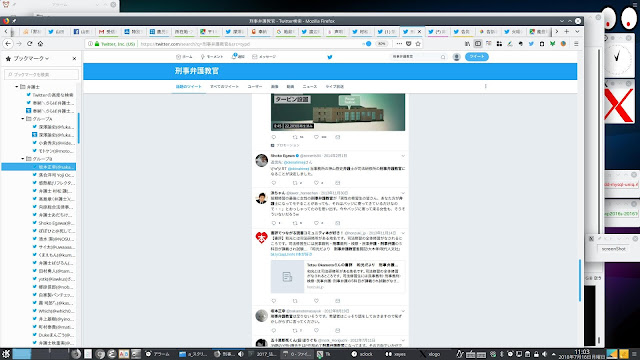This screenshot has height=360, width=640.
Task: Collapse the 弁護士 bookmark folder
Action: tap(17, 87)
